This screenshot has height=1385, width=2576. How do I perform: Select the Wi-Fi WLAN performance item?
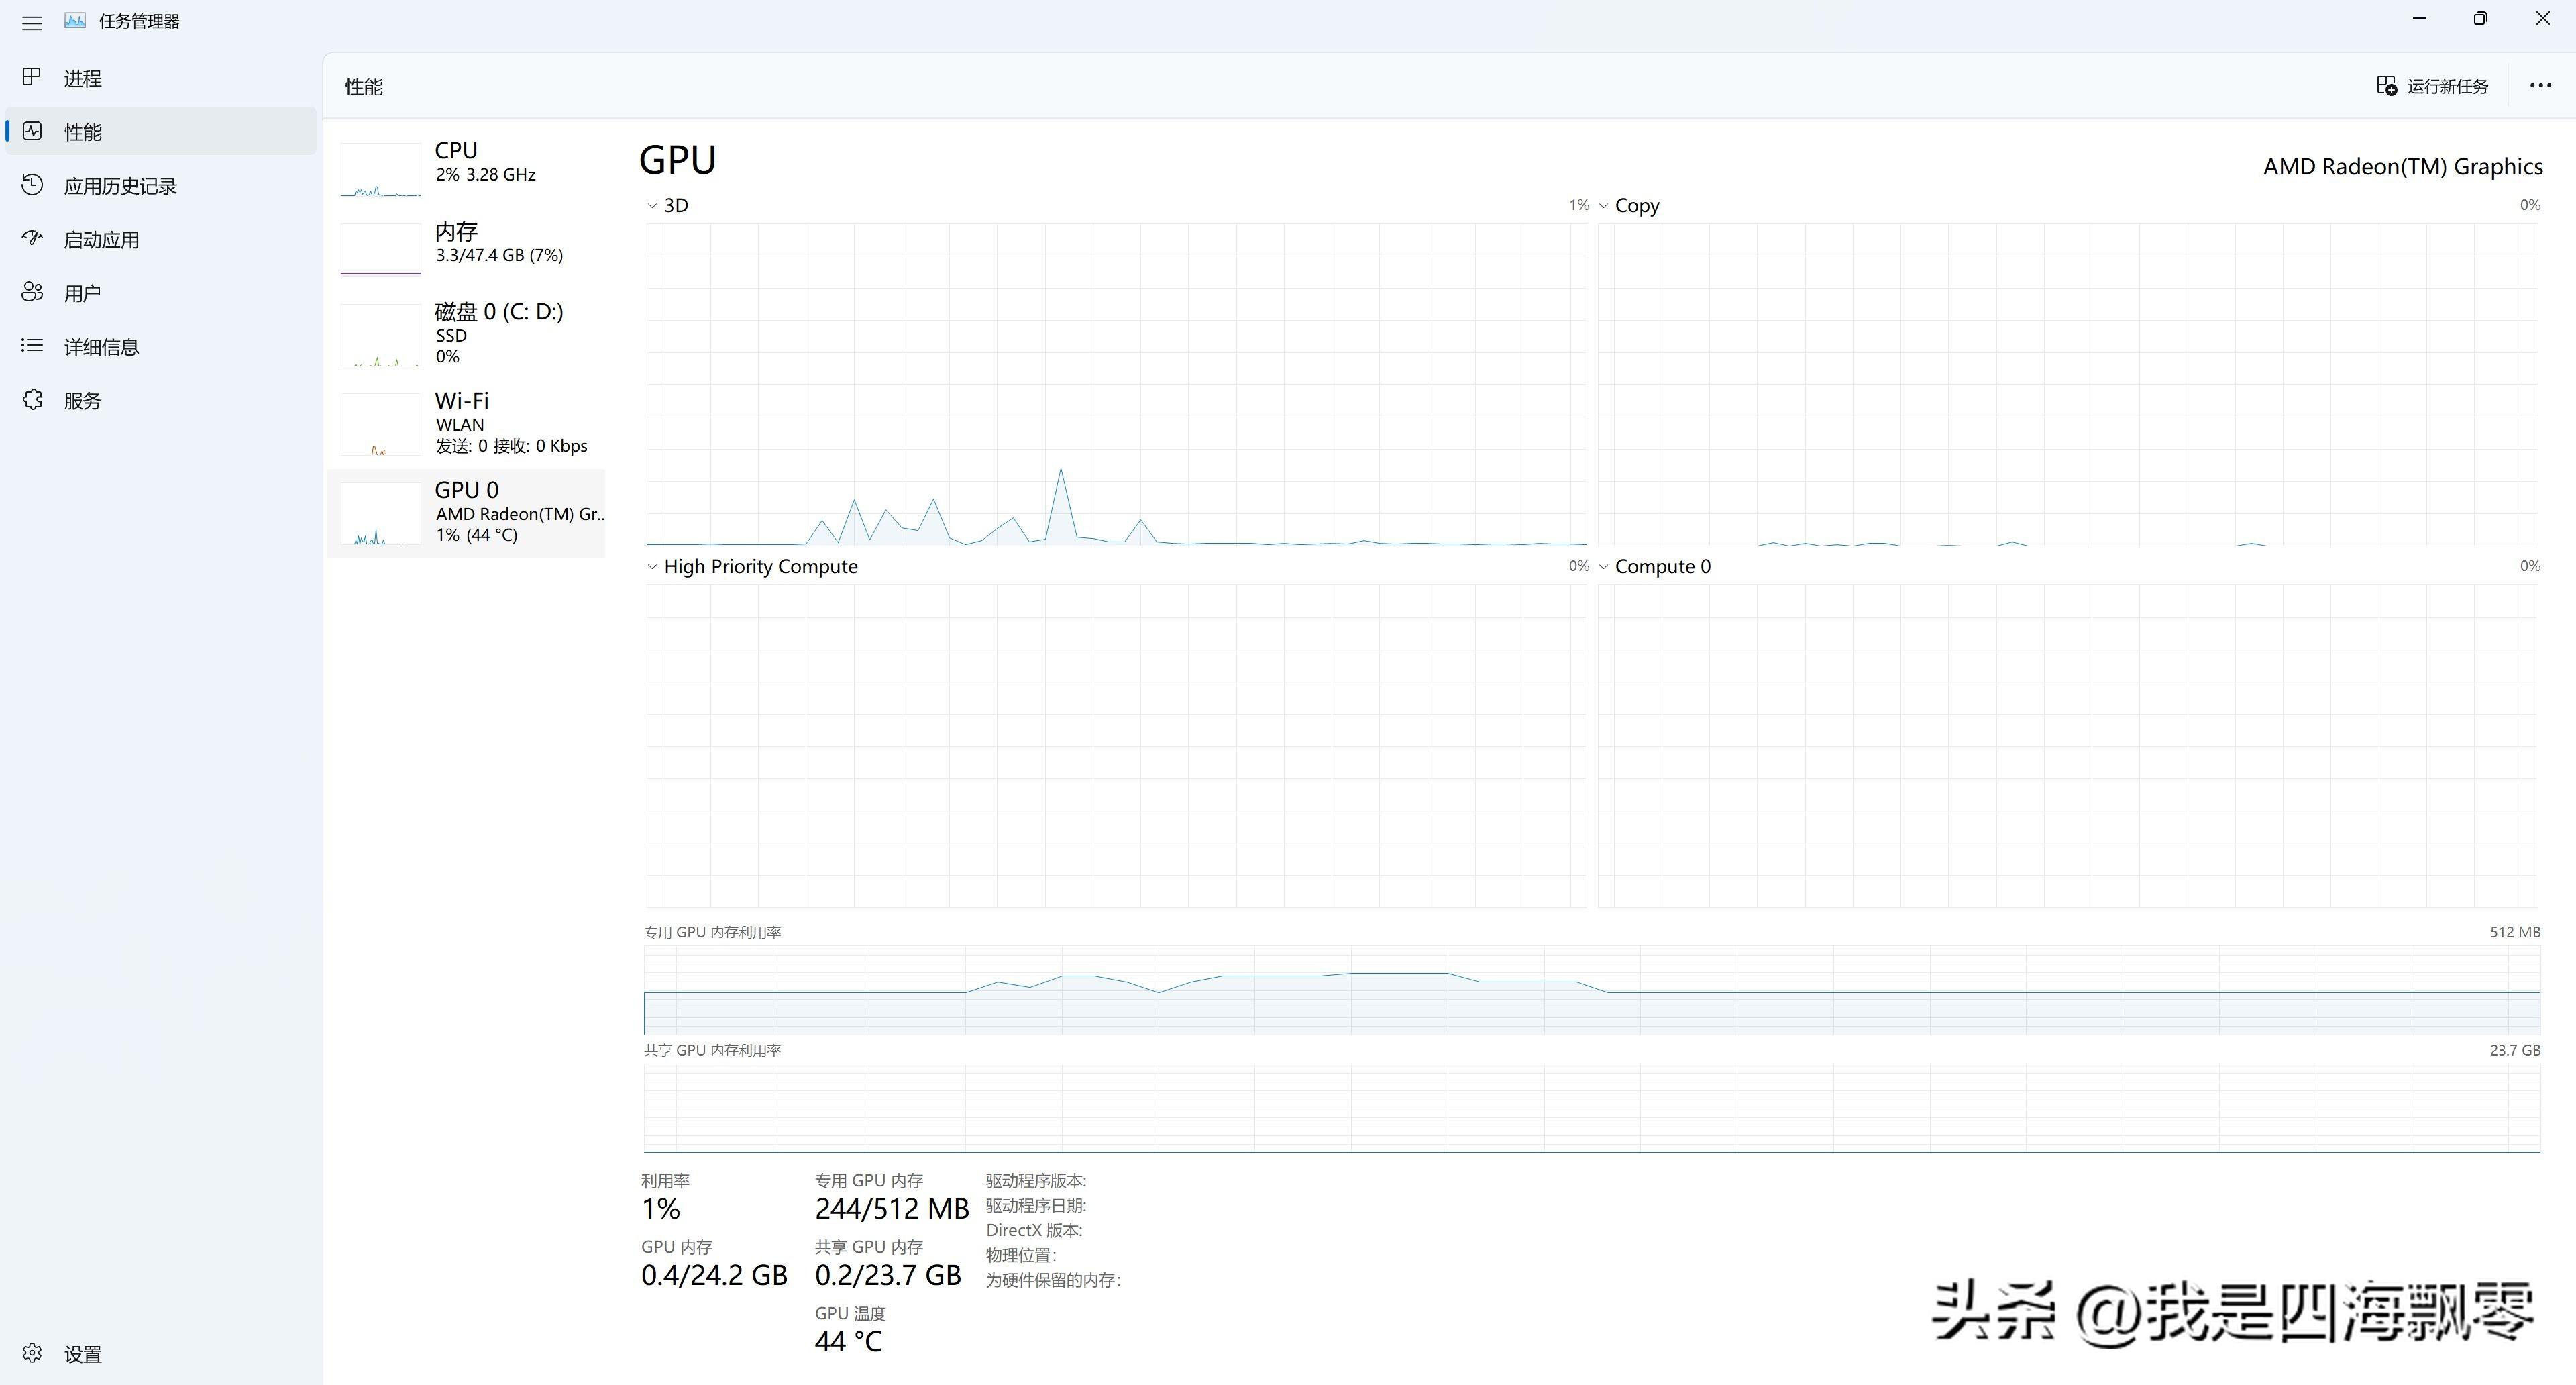(x=466, y=423)
